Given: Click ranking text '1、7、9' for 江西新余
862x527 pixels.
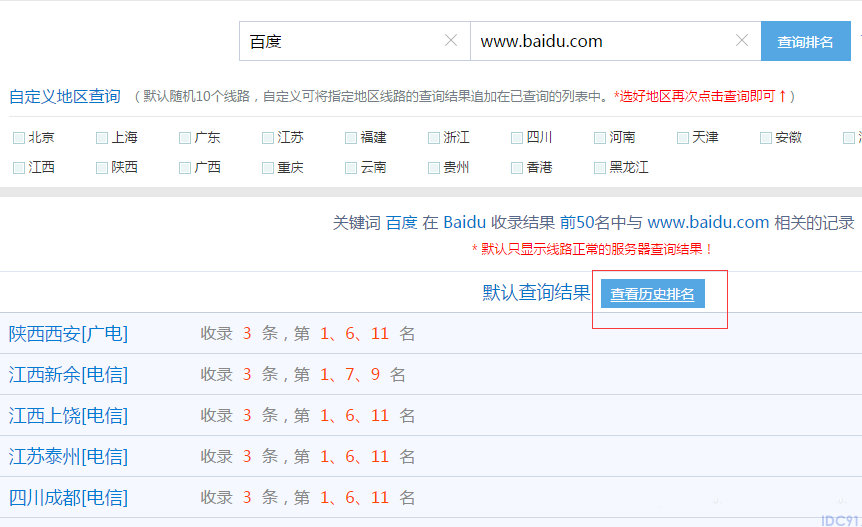Looking at the screenshot, I should [x=350, y=375].
